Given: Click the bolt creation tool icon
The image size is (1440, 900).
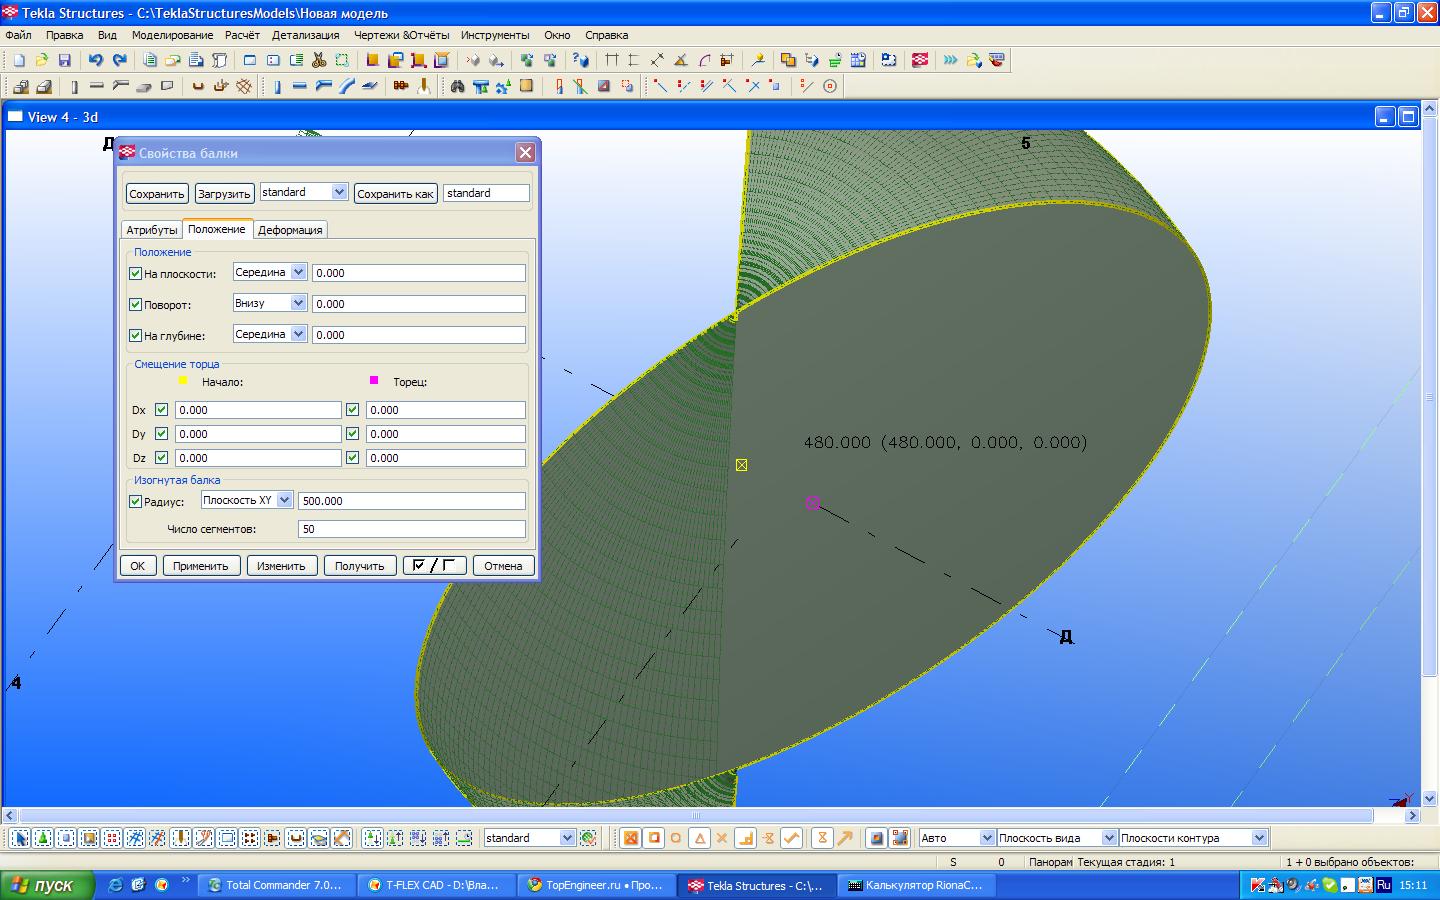Looking at the screenshot, I should click(401, 86).
